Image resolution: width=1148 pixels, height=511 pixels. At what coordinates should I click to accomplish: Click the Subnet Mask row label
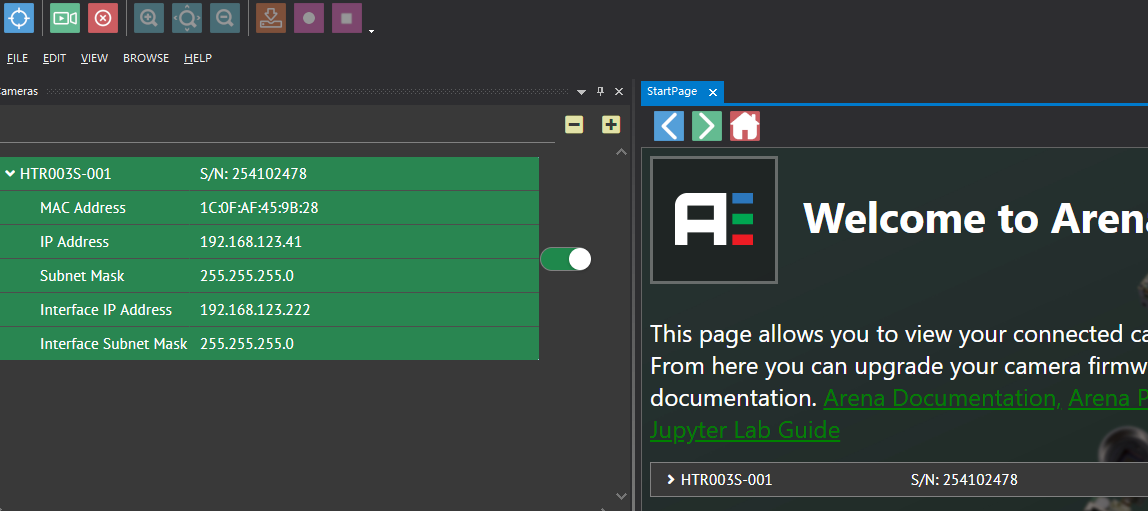[x=82, y=276]
